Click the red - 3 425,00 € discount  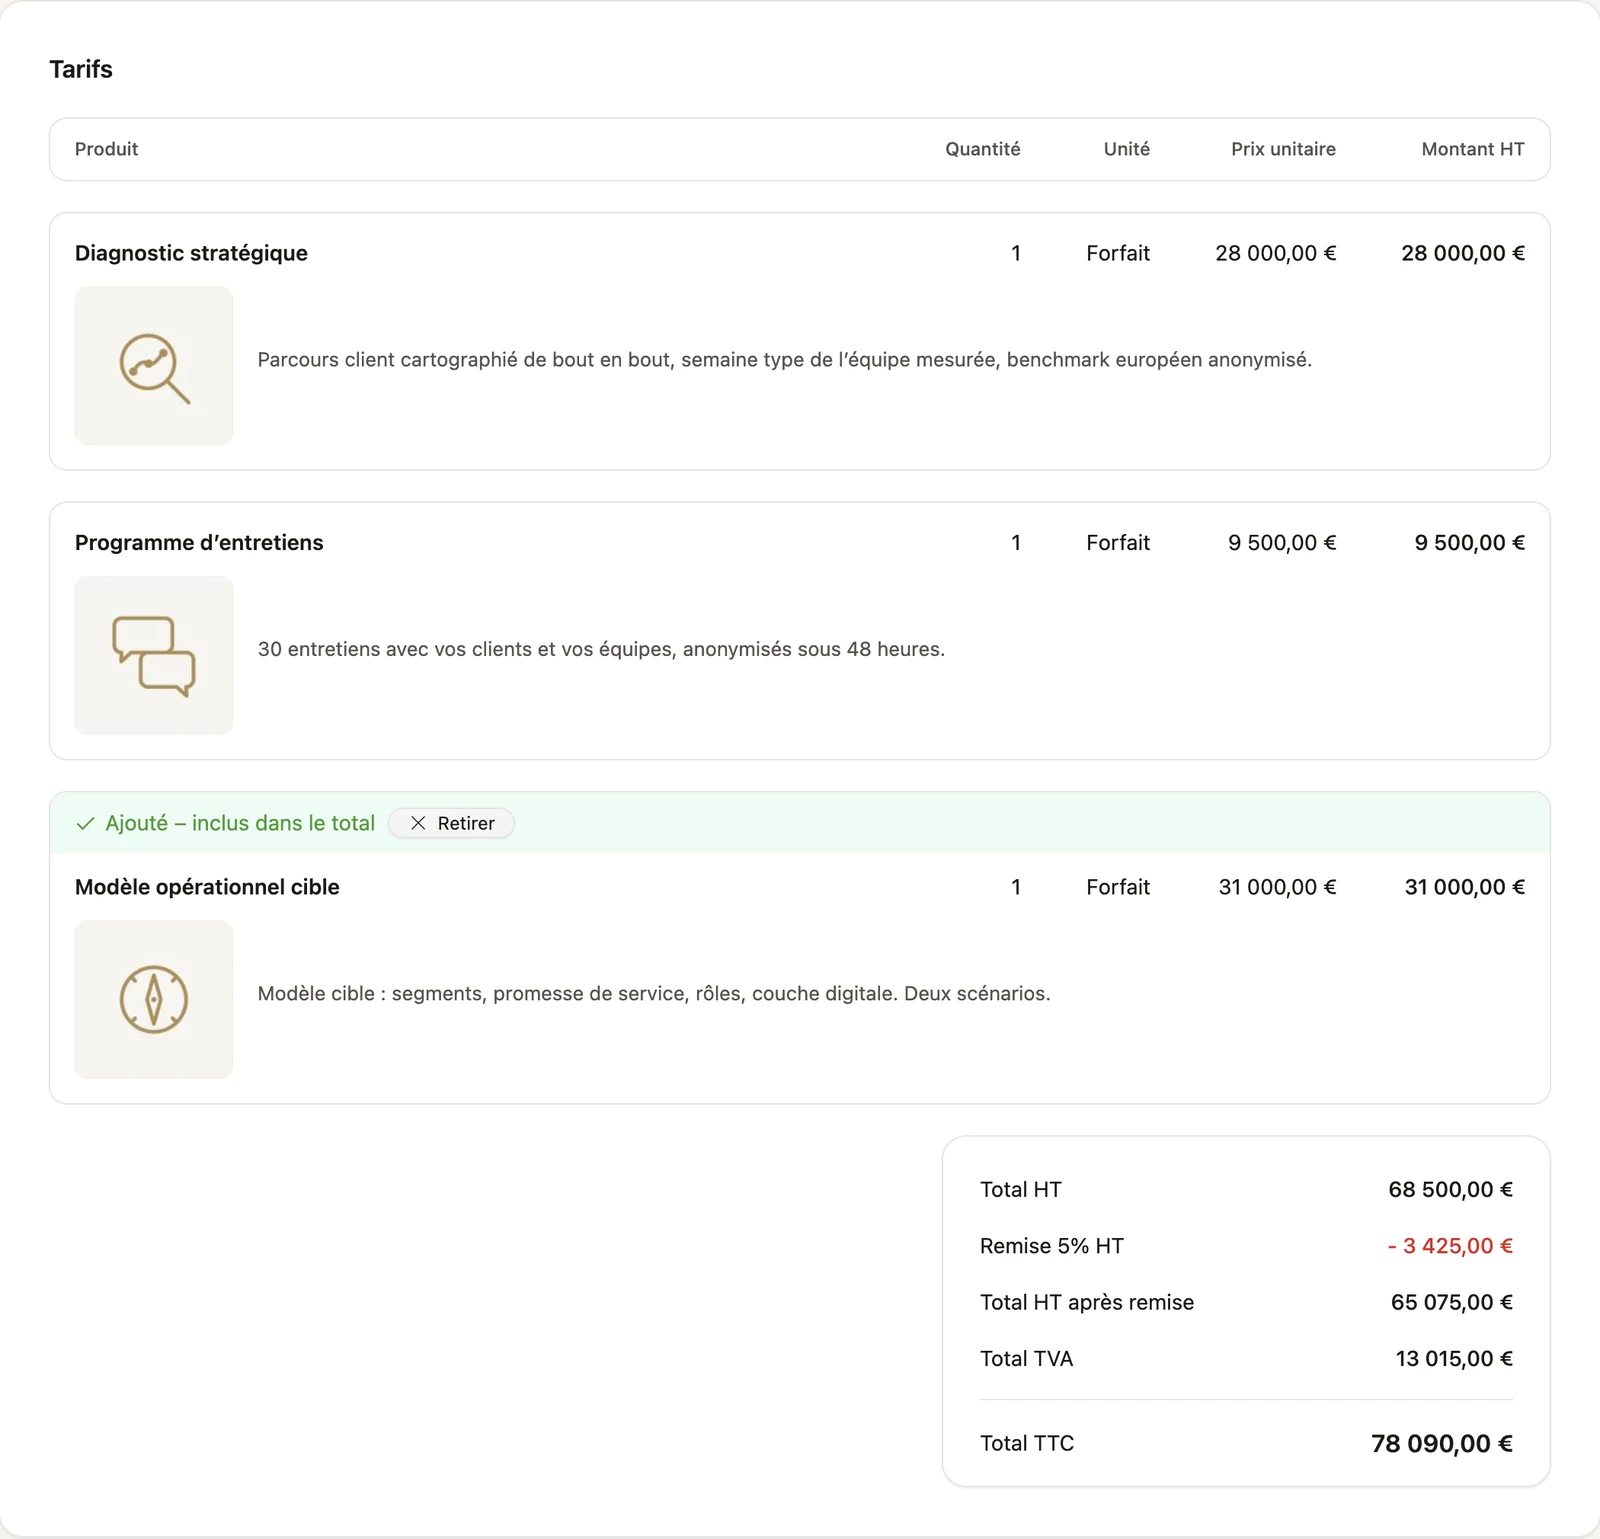[x=1450, y=1246]
